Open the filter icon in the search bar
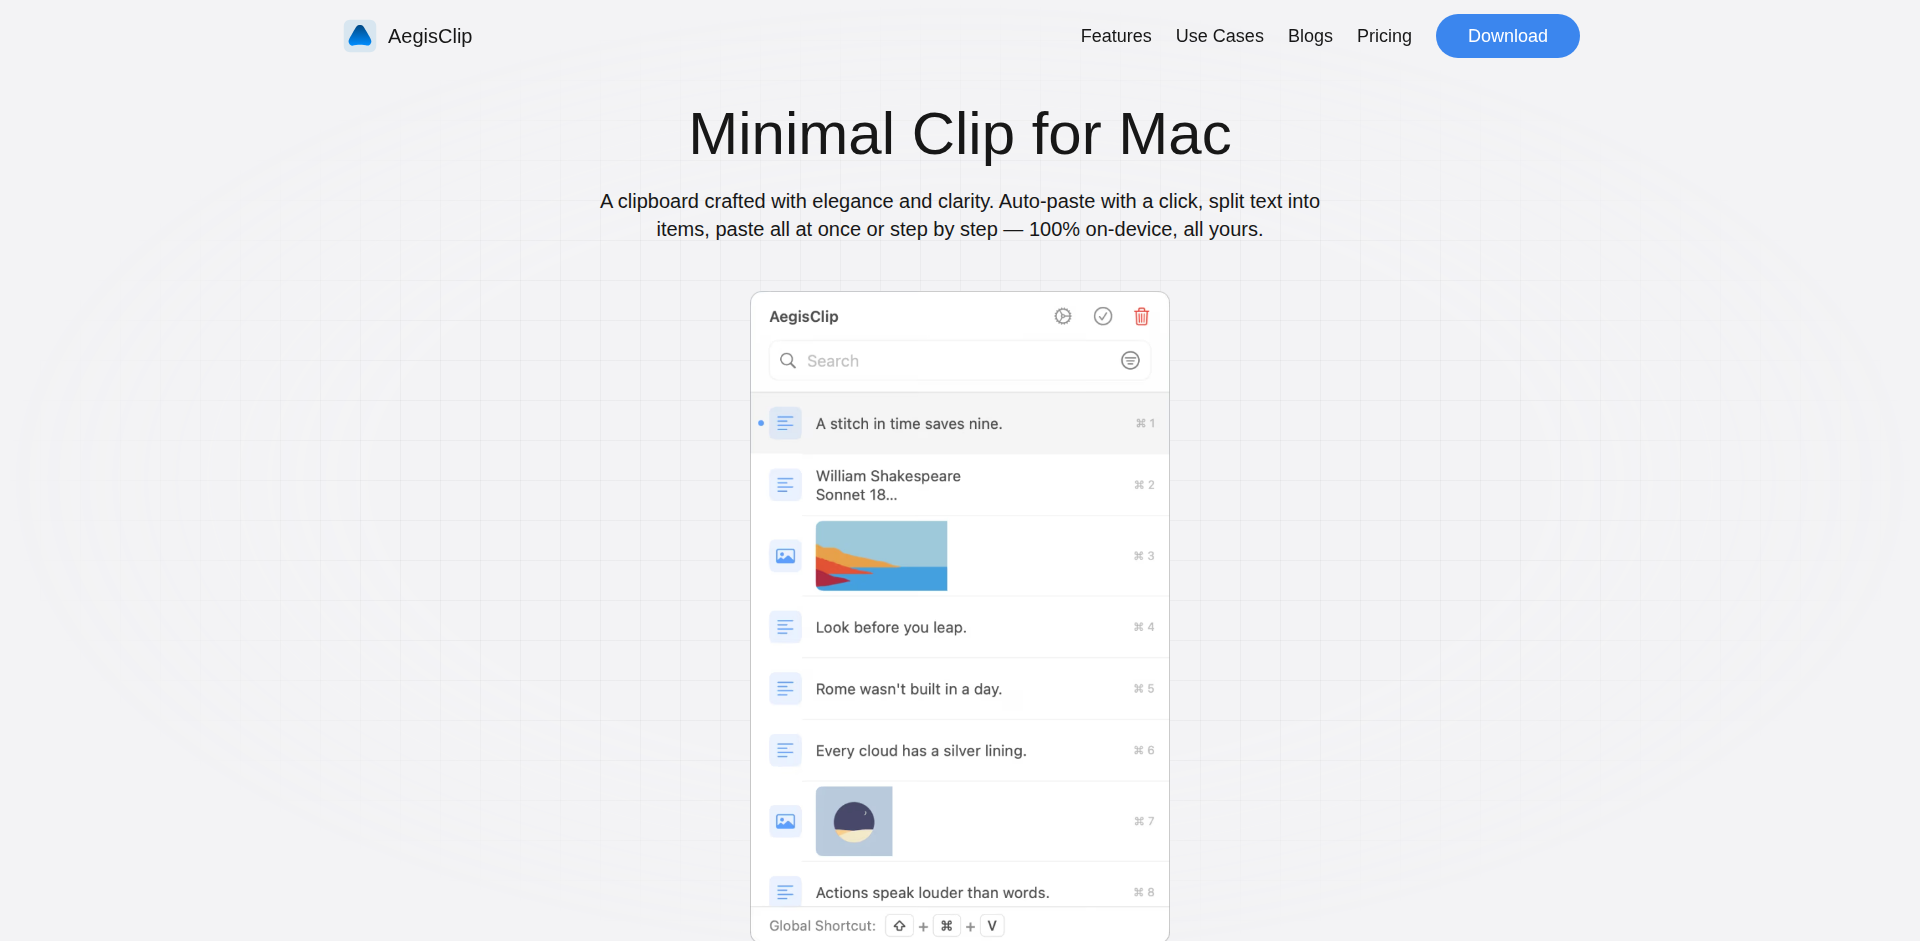 [1130, 361]
